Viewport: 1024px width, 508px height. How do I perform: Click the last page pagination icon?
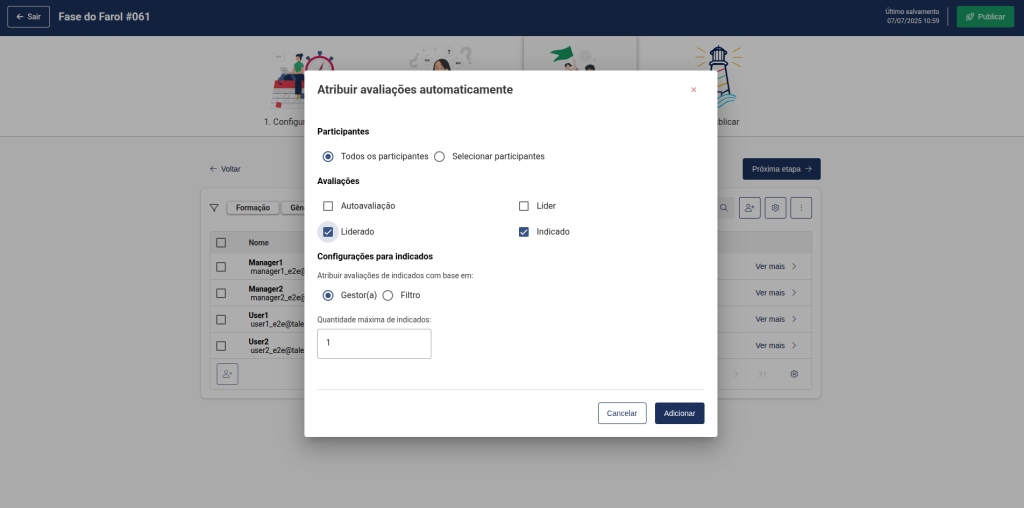coord(762,374)
